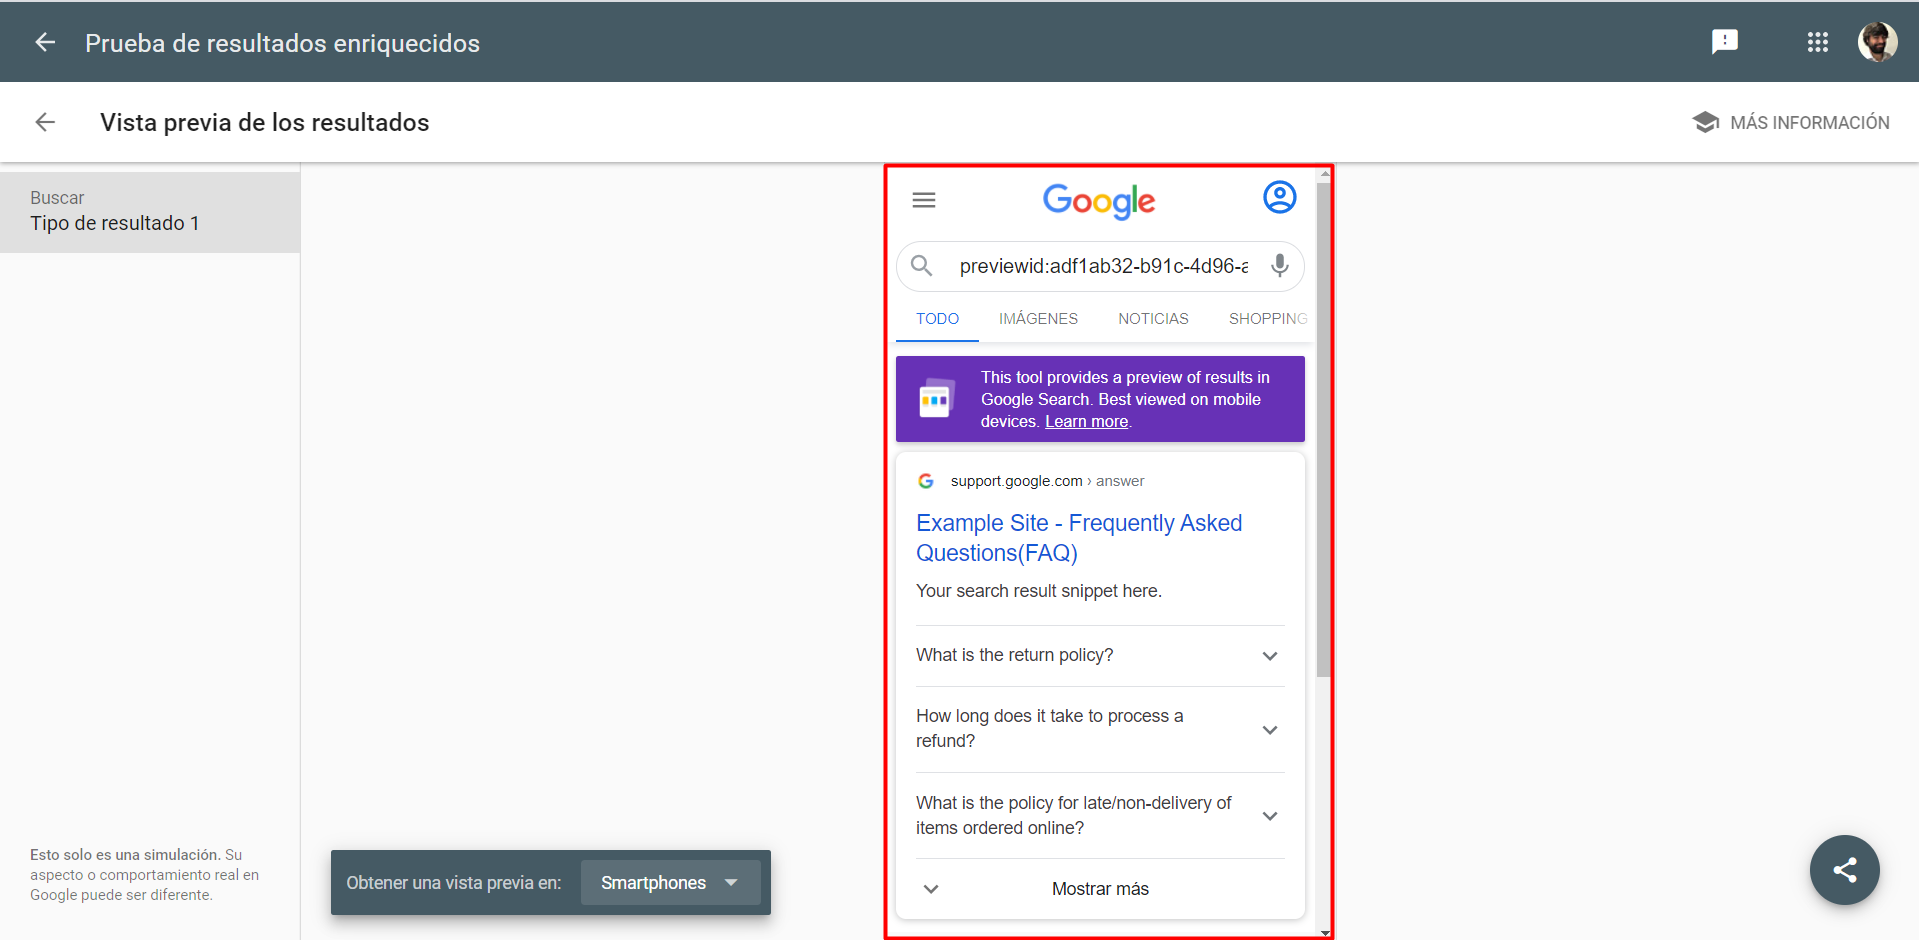1919x940 pixels.
Task: Open the Smartphones device dropdown
Action: click(x=670, y=883)
